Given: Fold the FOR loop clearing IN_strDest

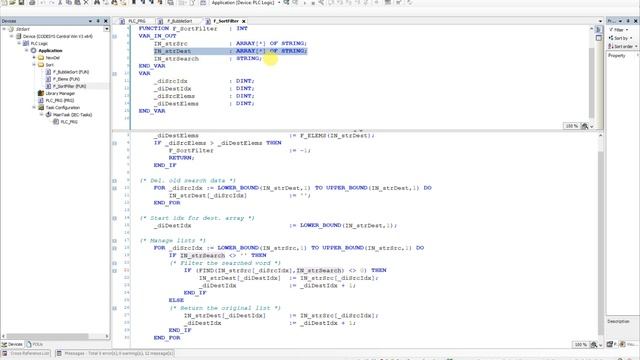Looking at the screenshot, I should pos(115,188).
